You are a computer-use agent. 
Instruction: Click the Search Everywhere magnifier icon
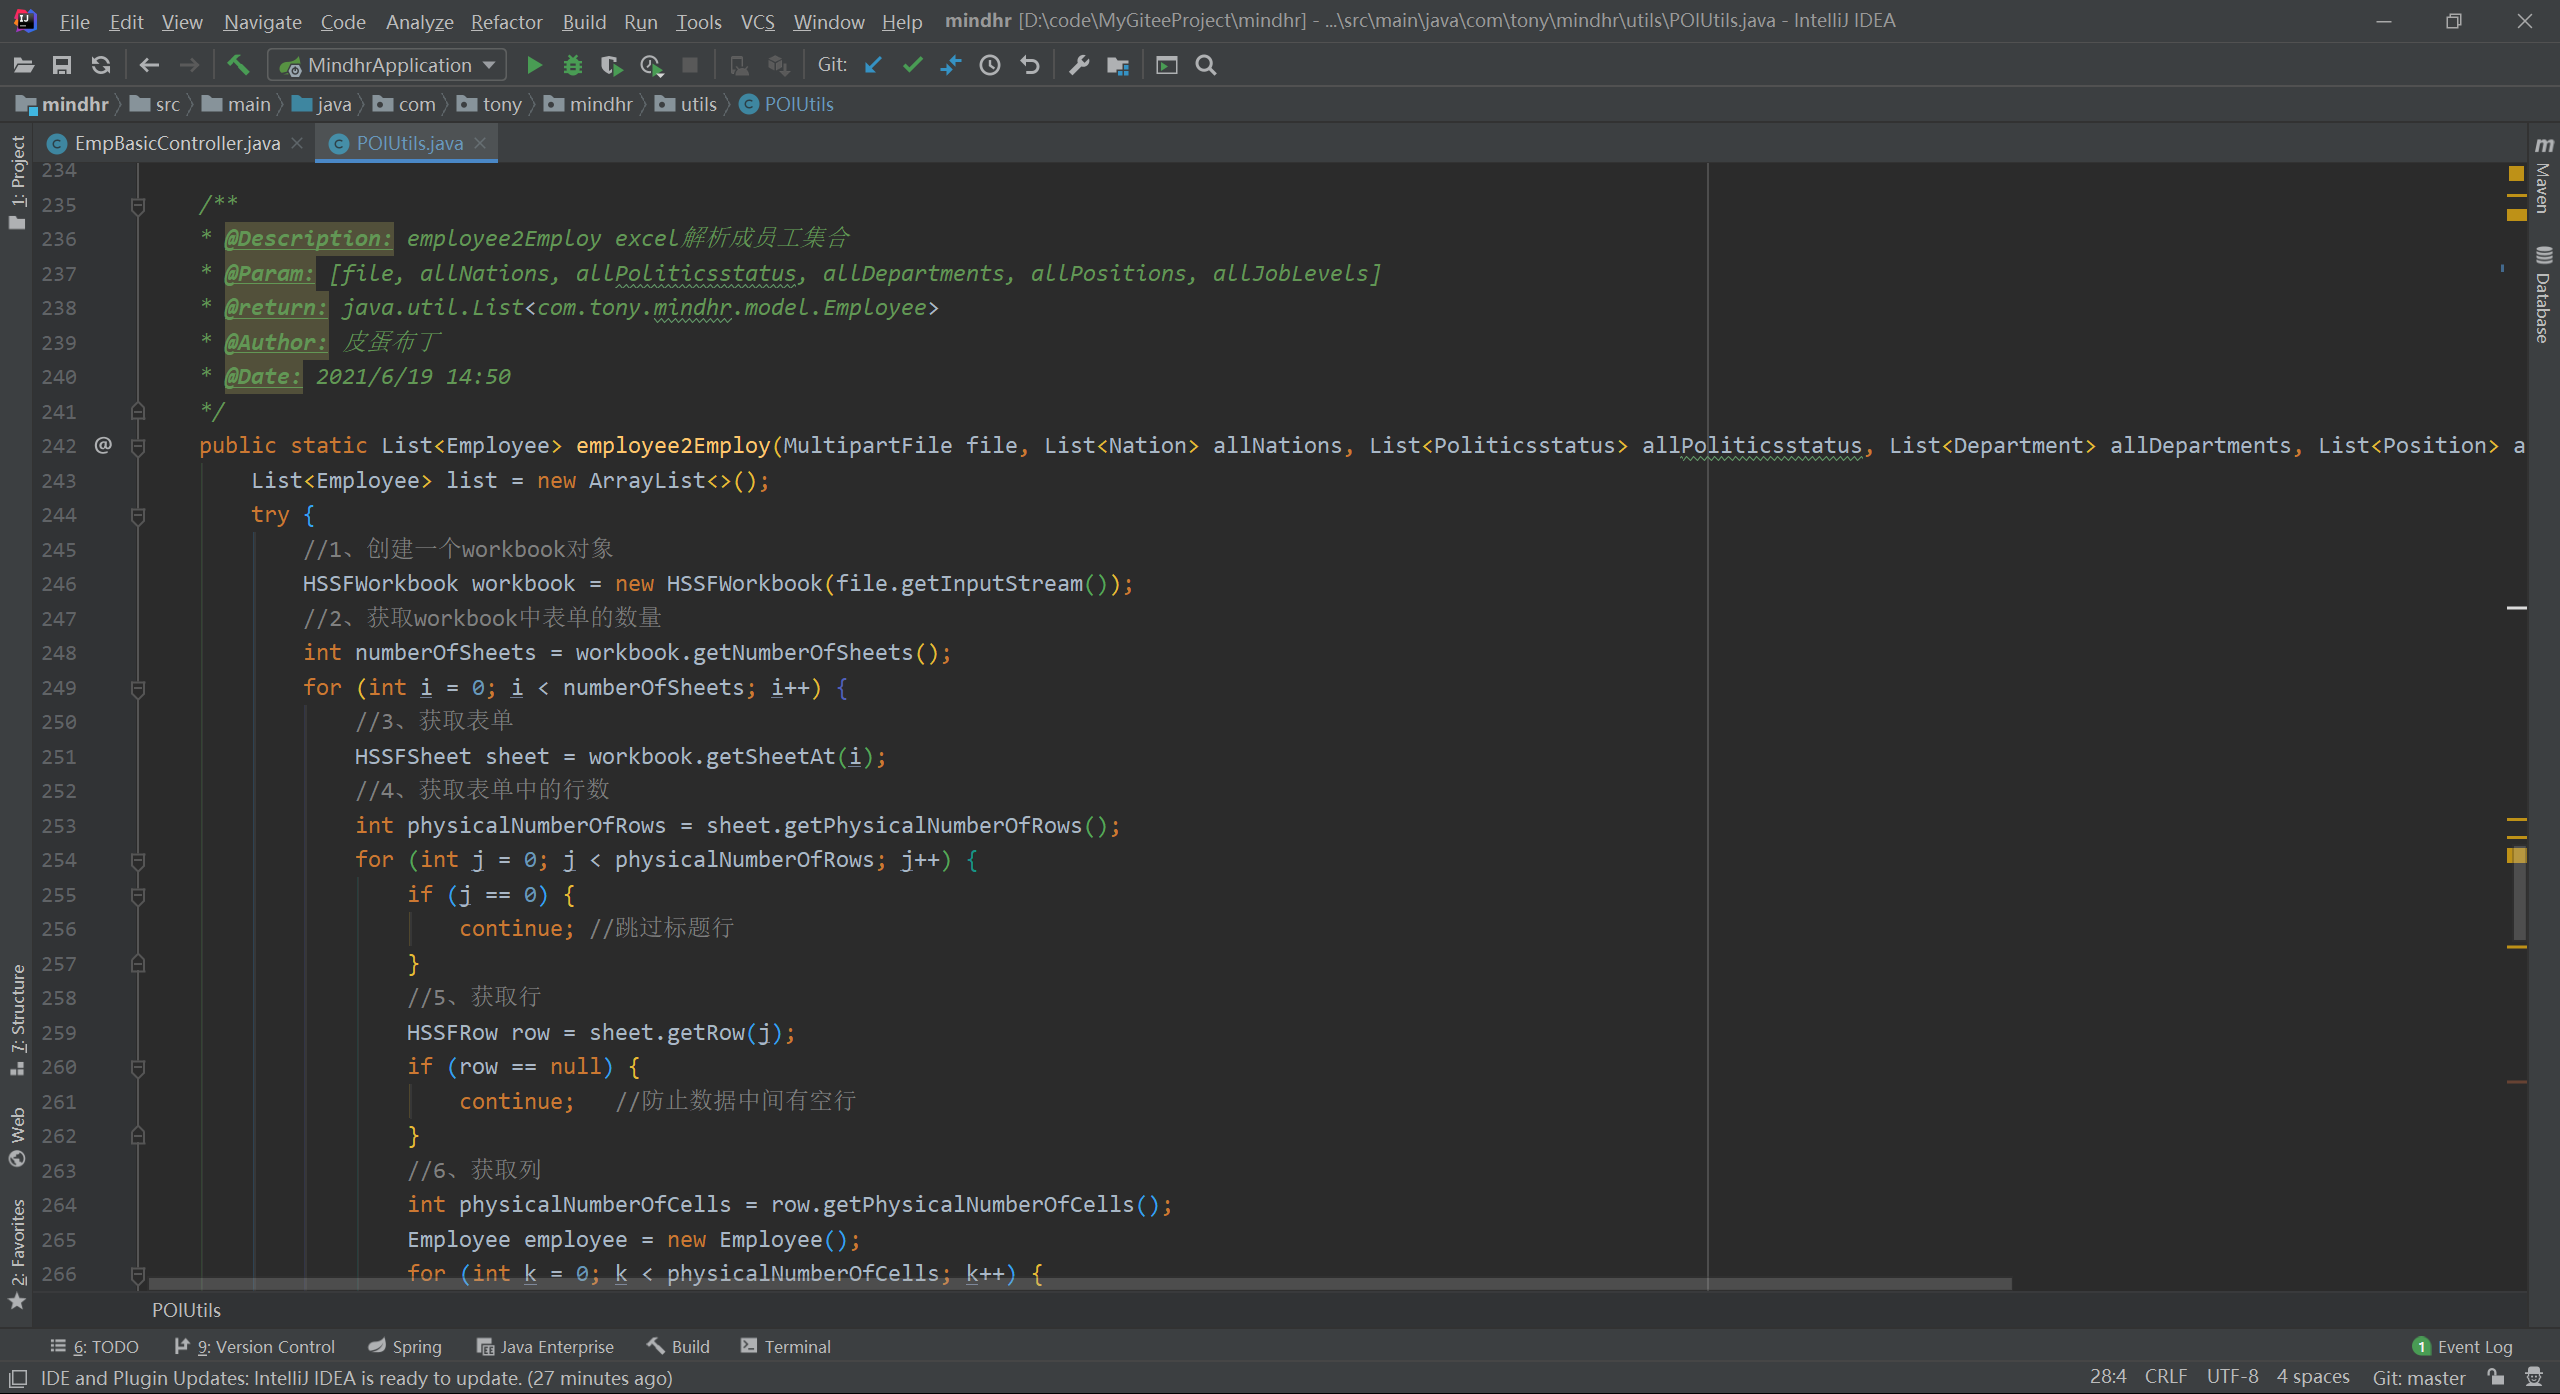(1206, 66)
